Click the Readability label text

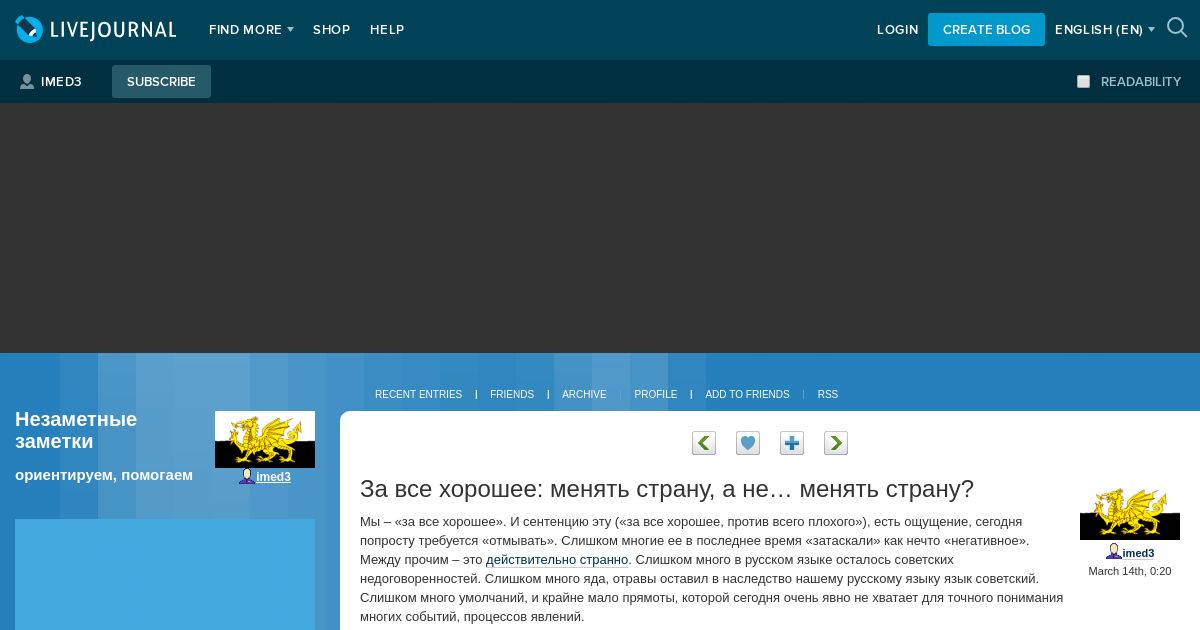1141,82
